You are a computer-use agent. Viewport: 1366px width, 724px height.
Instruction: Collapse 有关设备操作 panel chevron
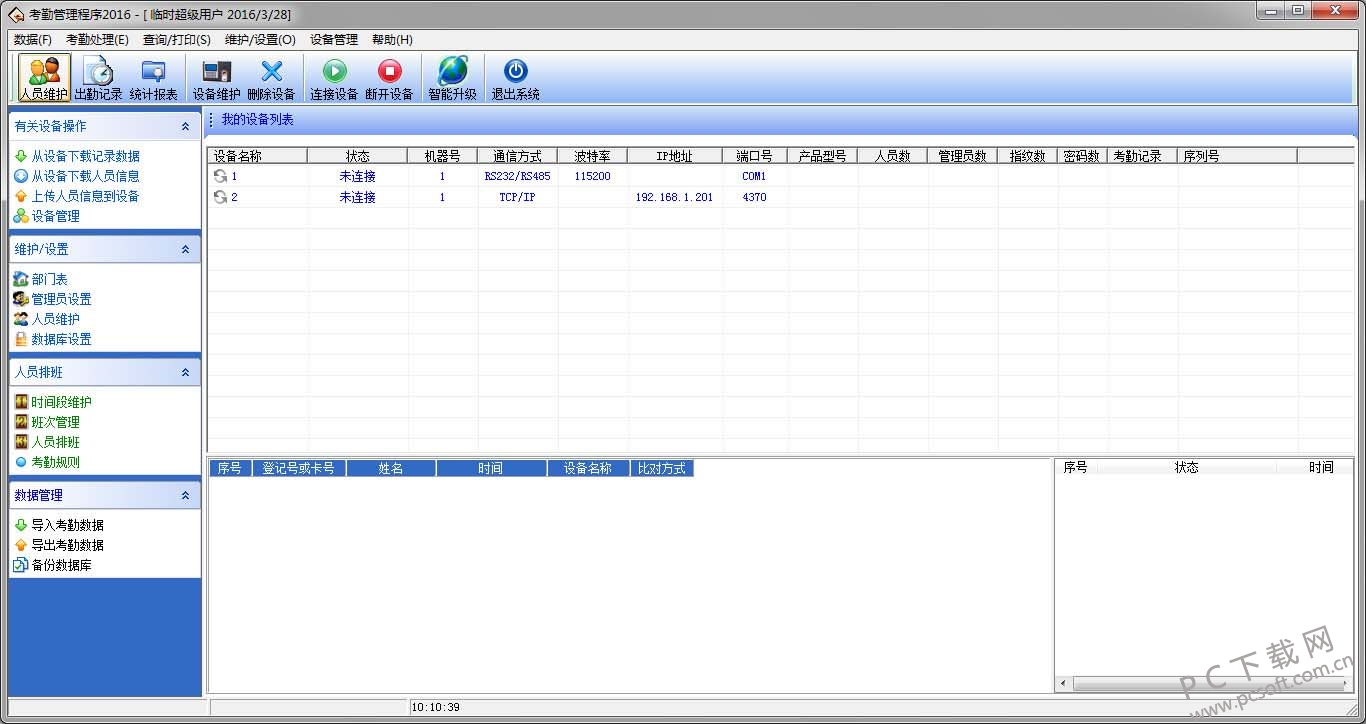point(185,126)
